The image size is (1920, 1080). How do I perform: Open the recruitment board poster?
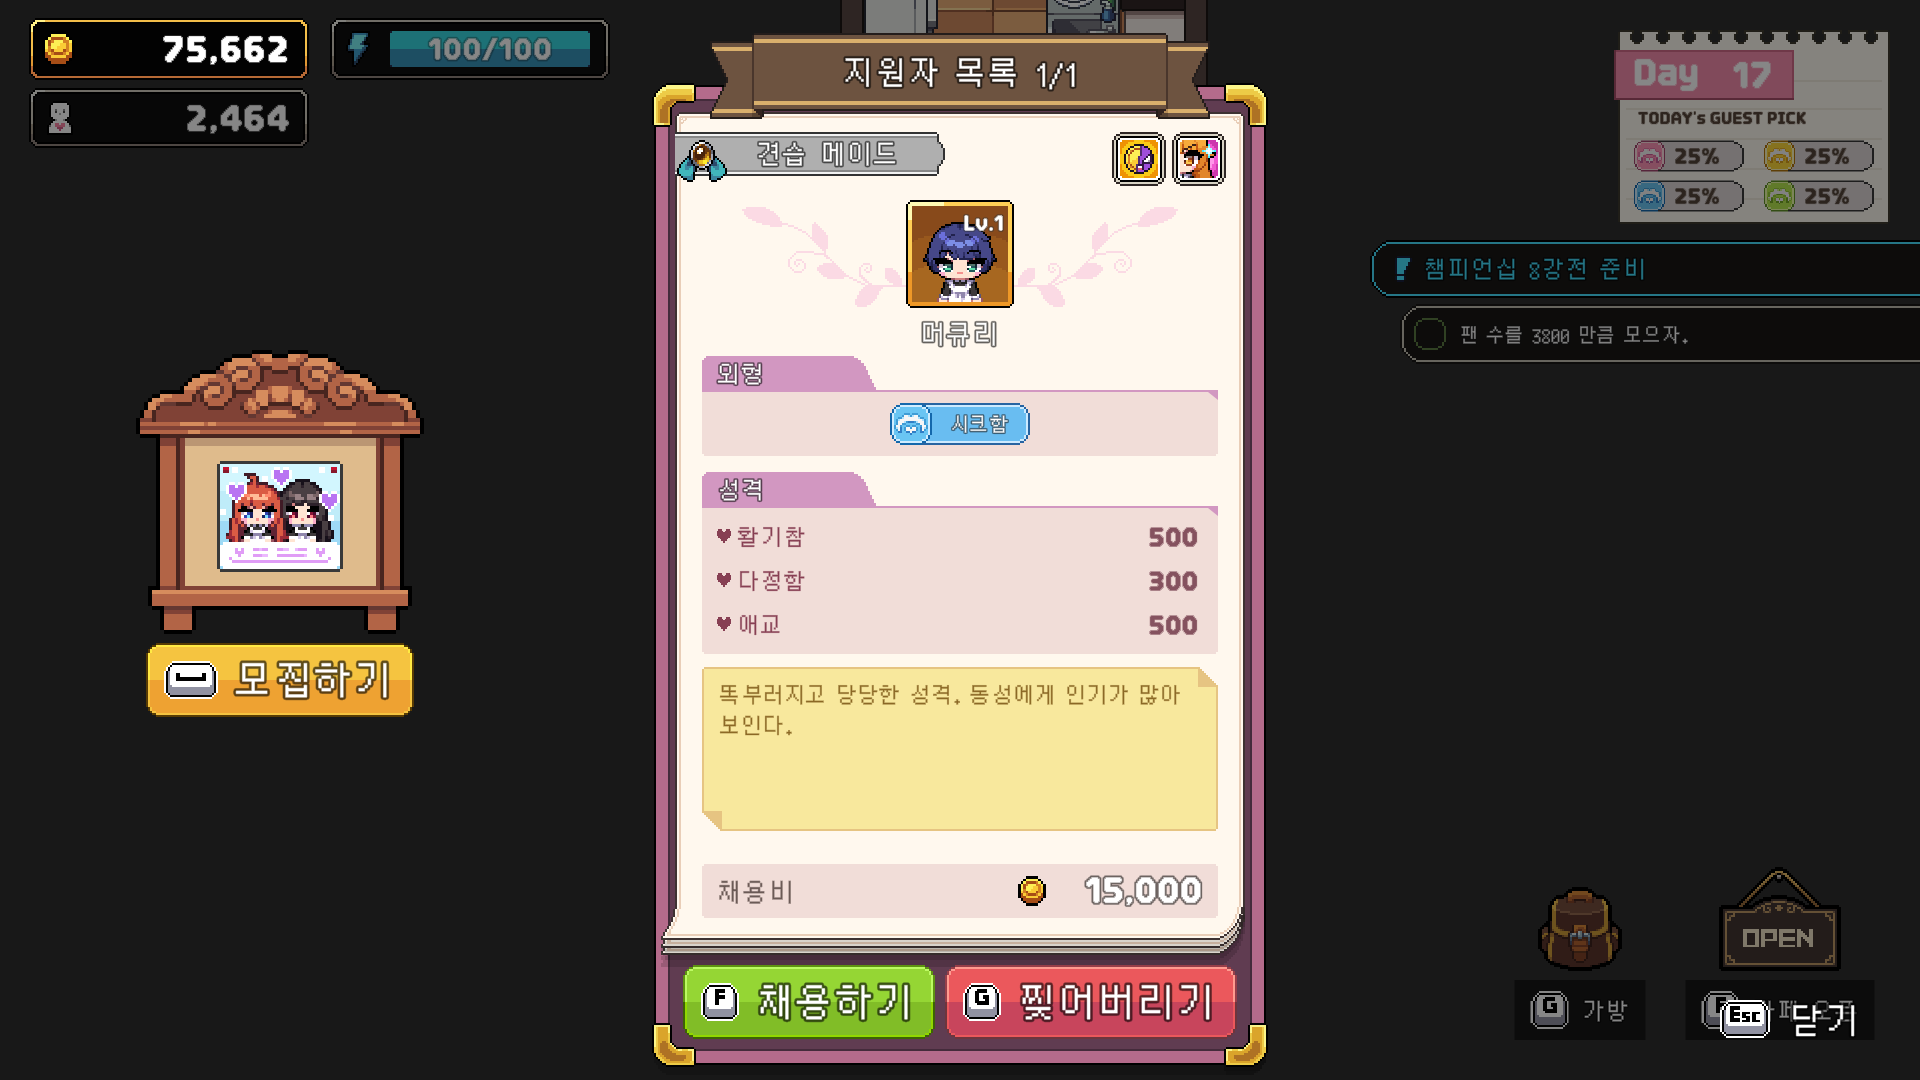pyautogui.click(x=280, y=516)
